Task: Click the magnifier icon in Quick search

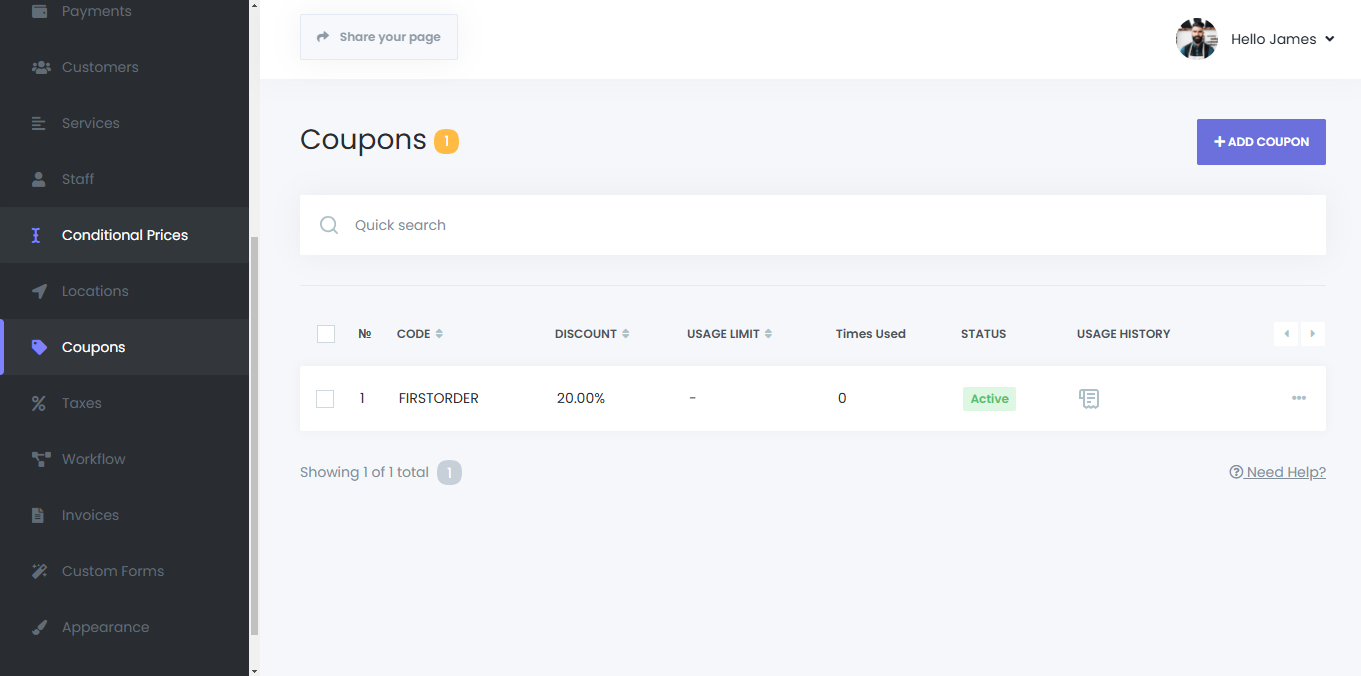Action: click(x=329, y=225)
